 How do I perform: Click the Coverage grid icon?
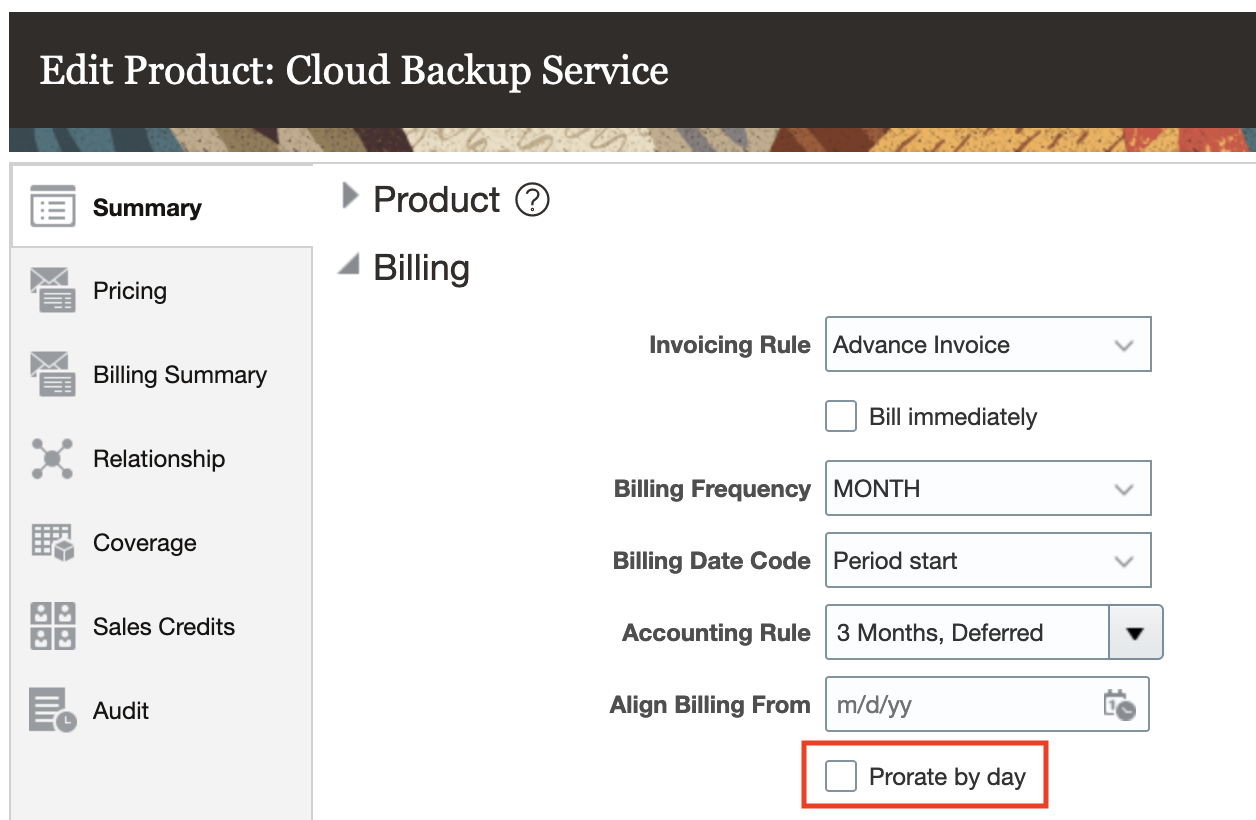(x=53, y=543)
